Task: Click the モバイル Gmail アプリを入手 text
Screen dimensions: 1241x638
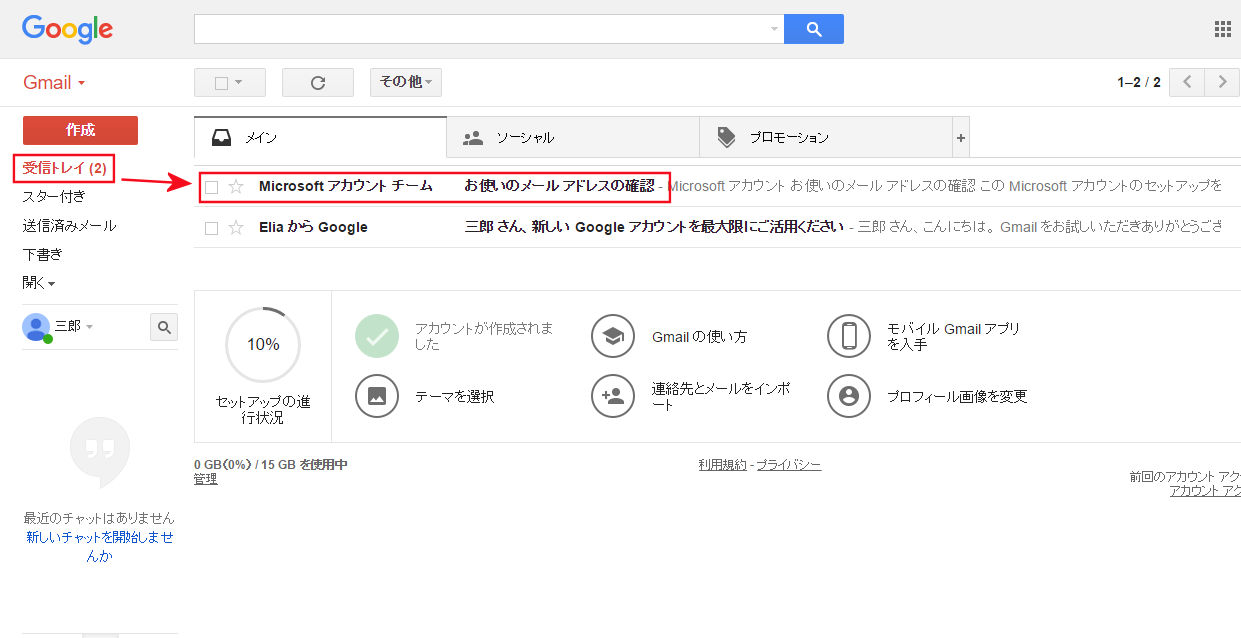Action: coord(953,336)
